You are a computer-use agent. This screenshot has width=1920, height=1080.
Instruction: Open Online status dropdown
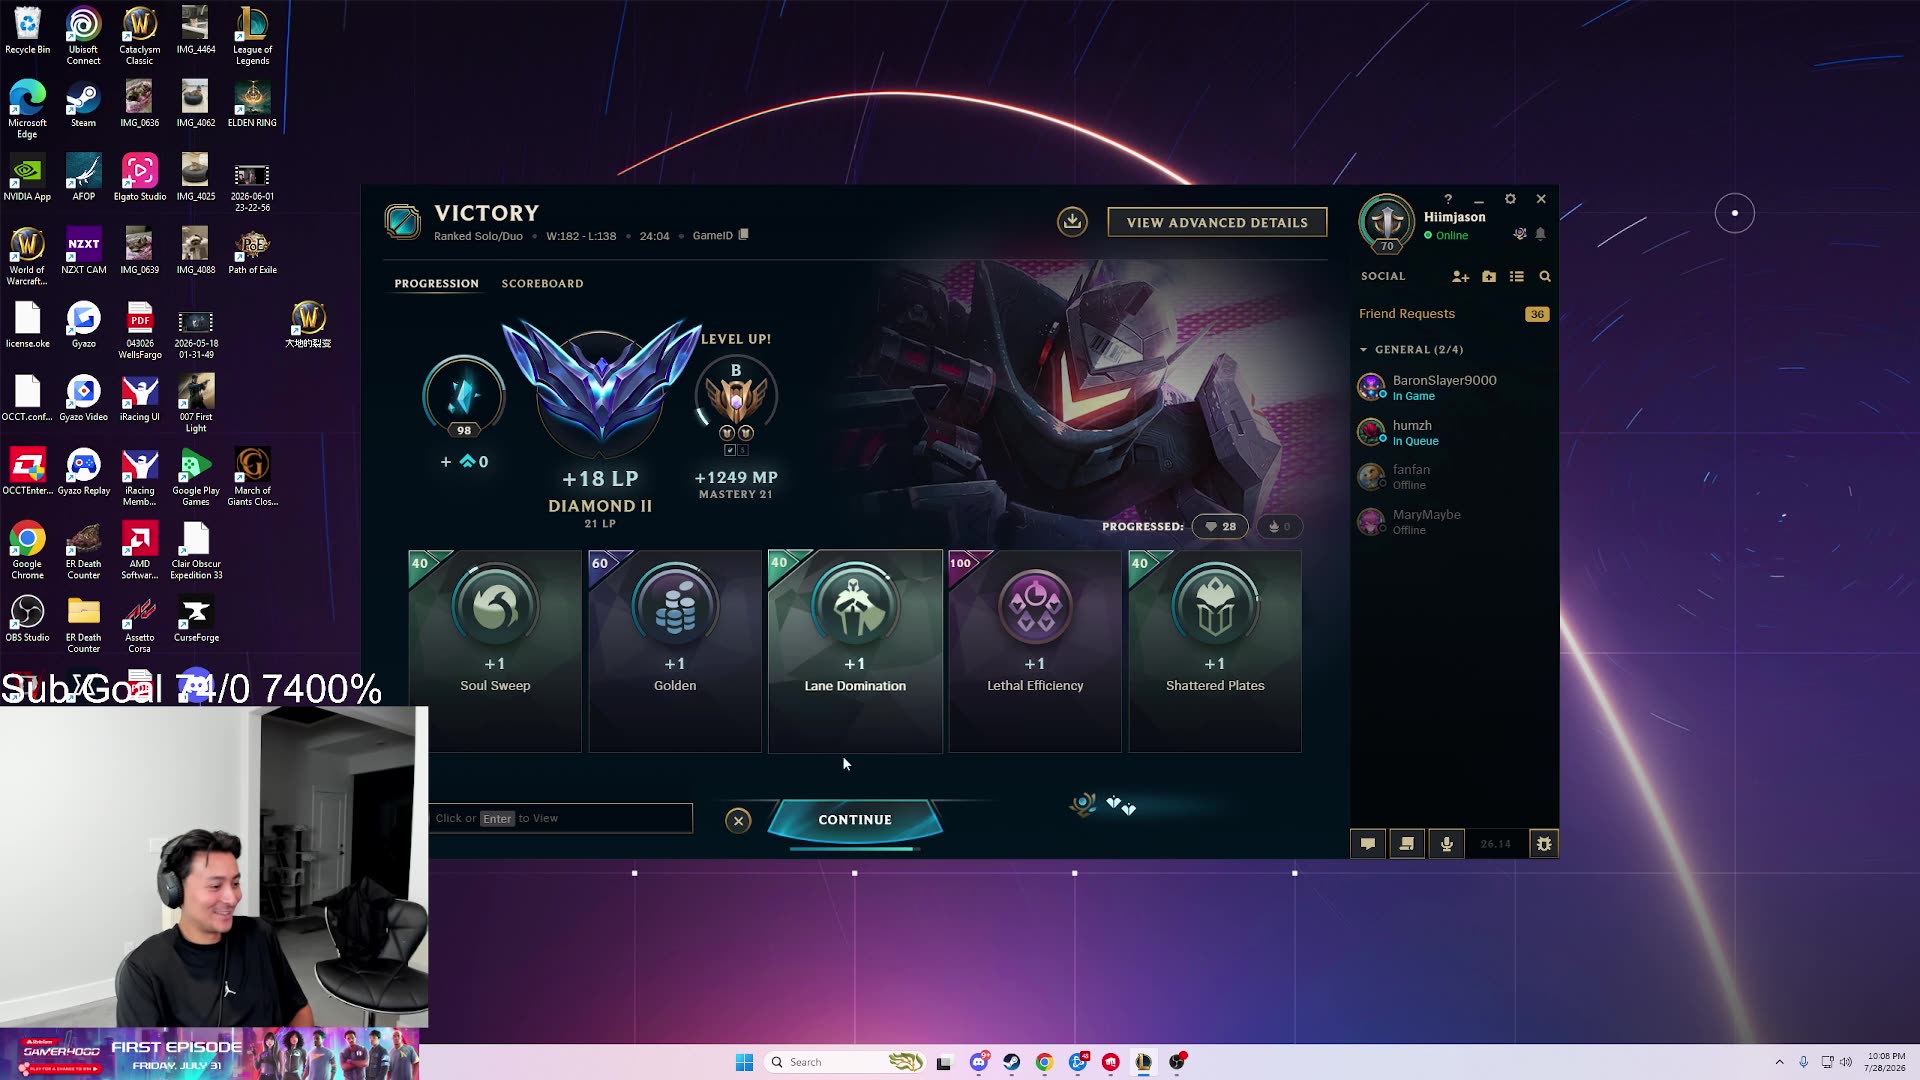(x=1446, y=236)
